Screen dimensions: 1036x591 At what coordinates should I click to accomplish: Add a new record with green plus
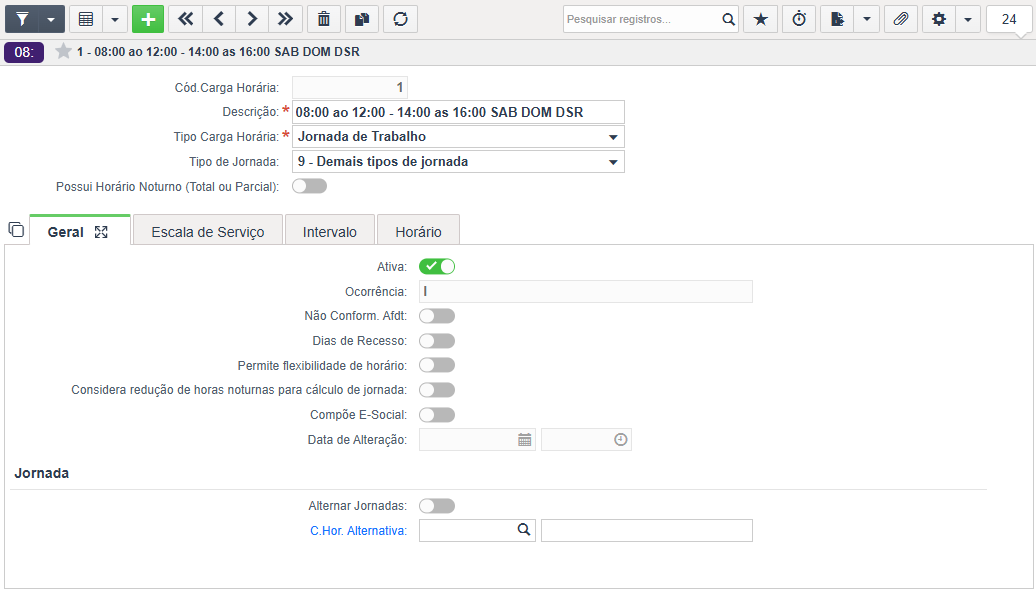click(148, 19)
